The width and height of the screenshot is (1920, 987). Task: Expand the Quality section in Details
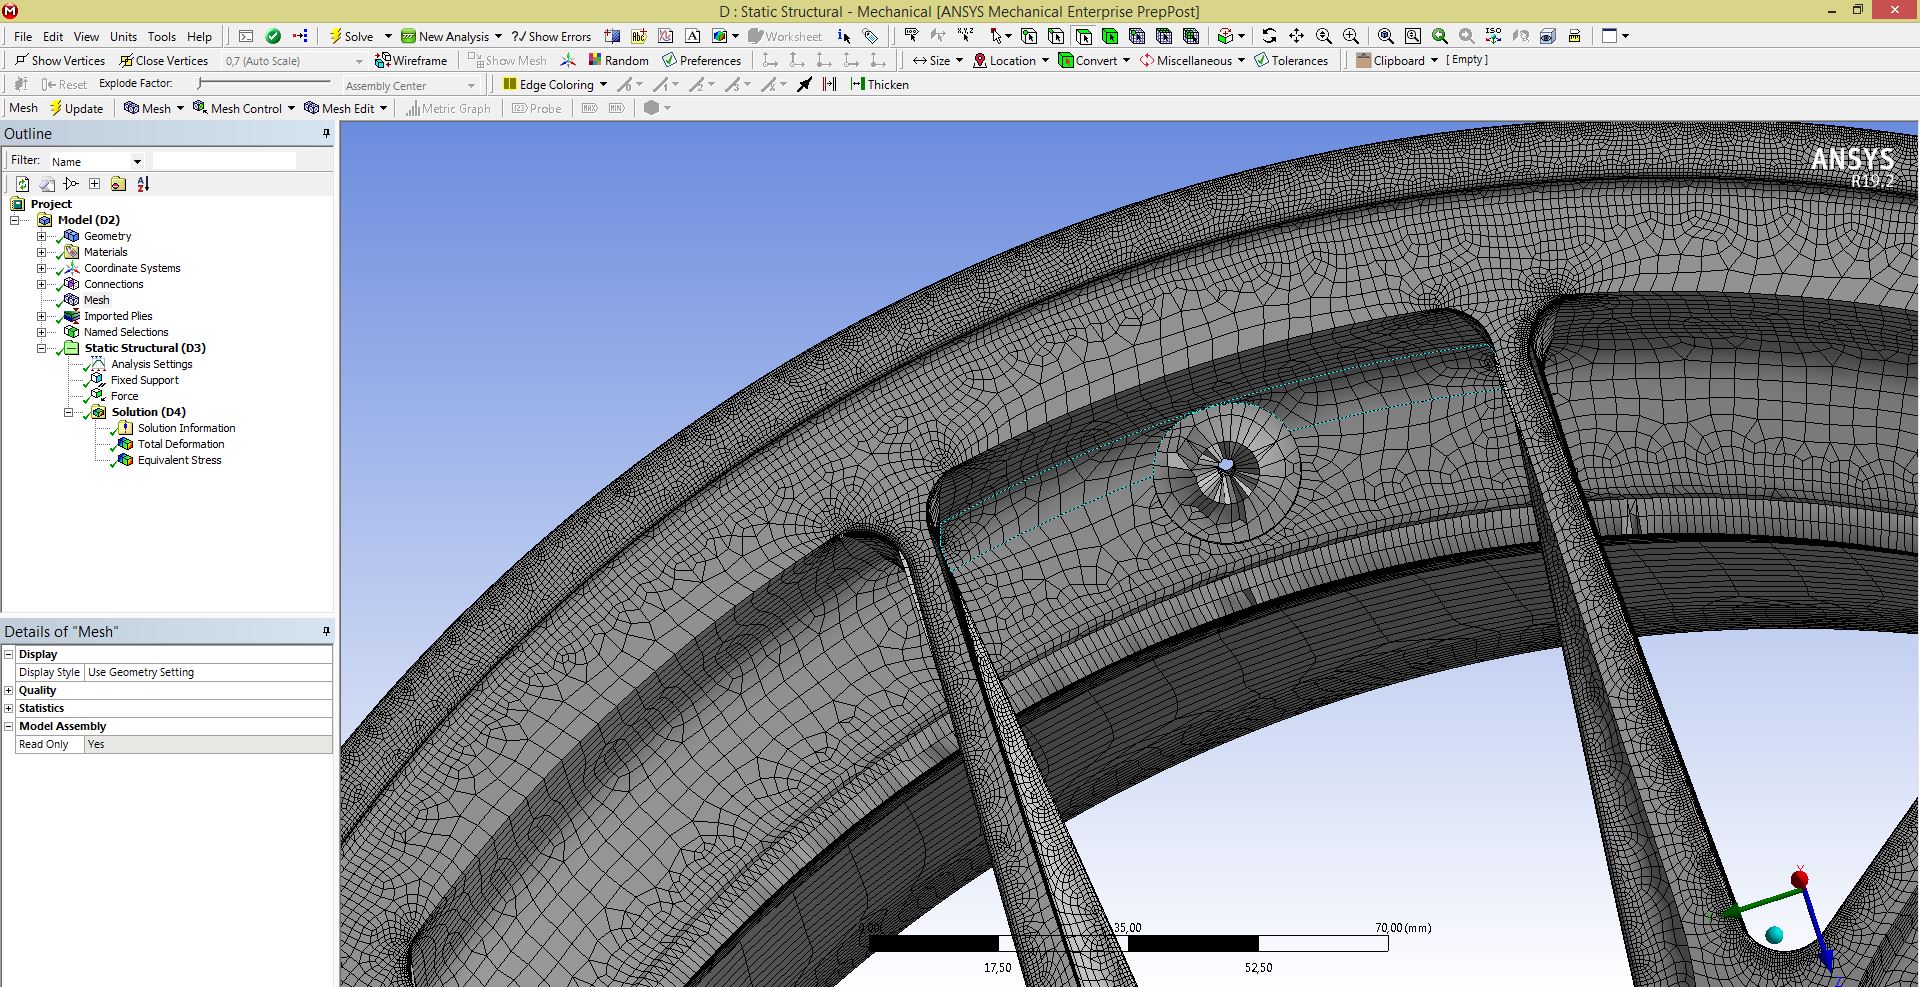[x=9, y=691]
